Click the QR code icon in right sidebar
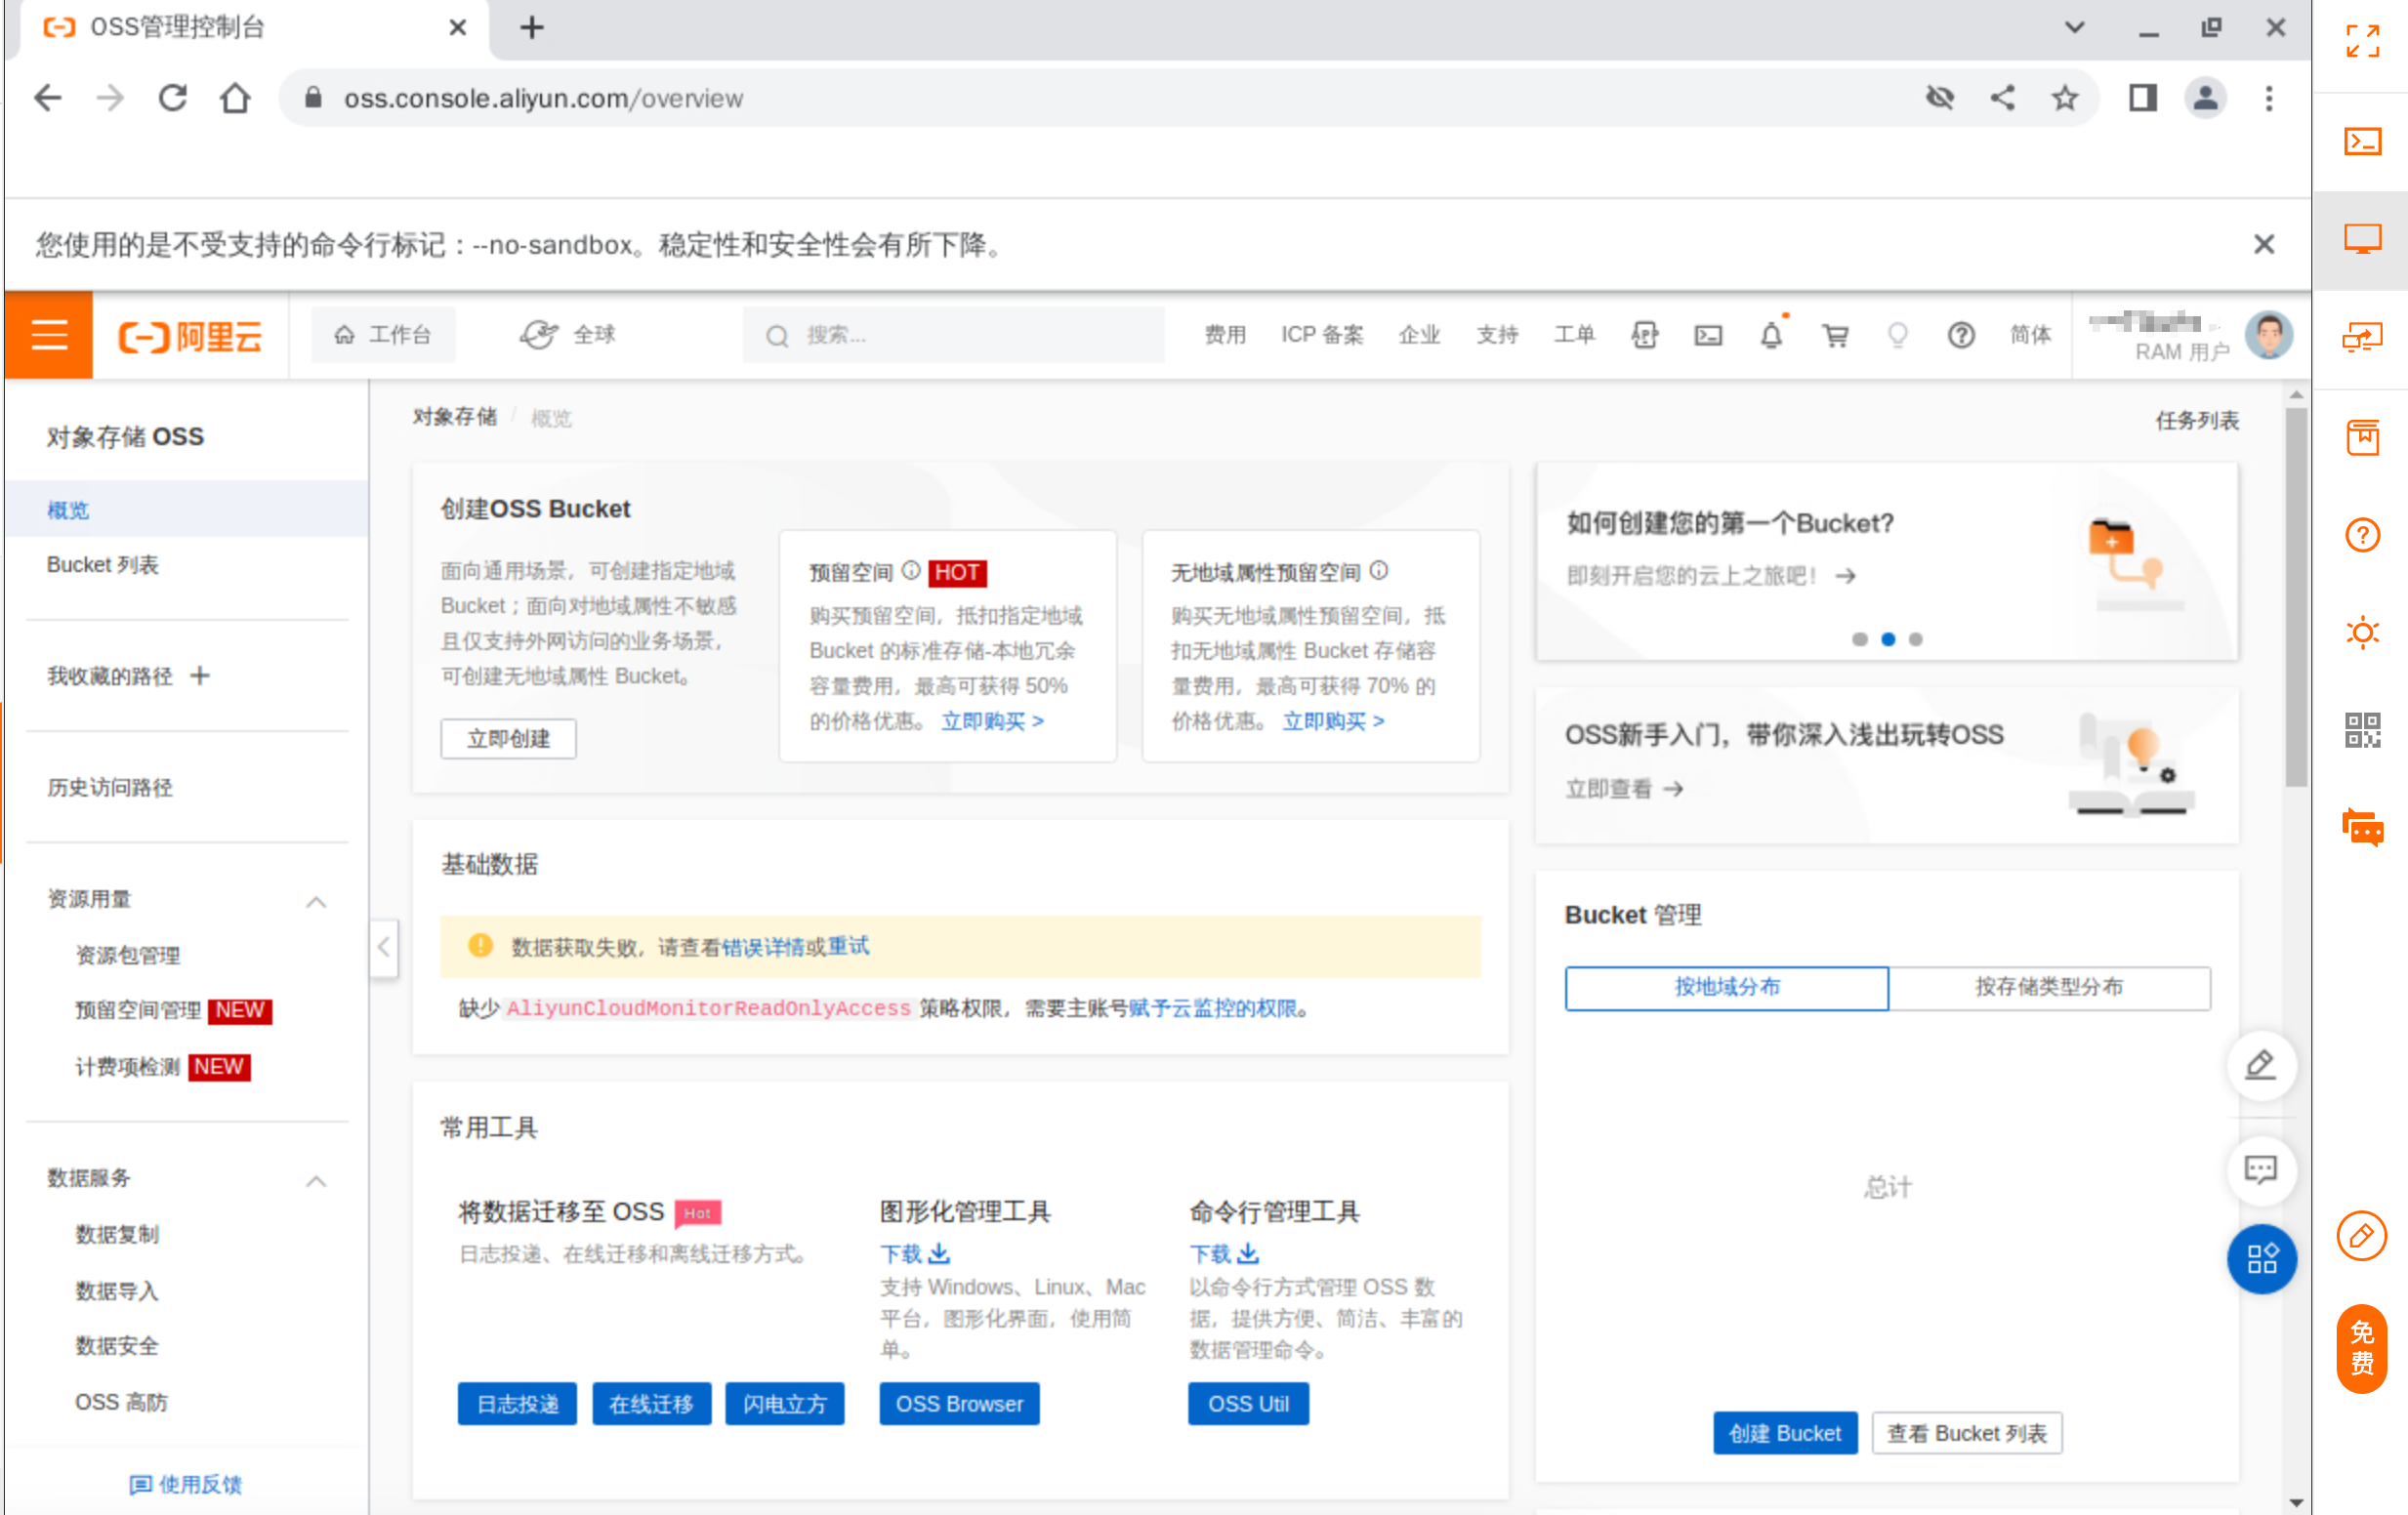 (2362, 730)
